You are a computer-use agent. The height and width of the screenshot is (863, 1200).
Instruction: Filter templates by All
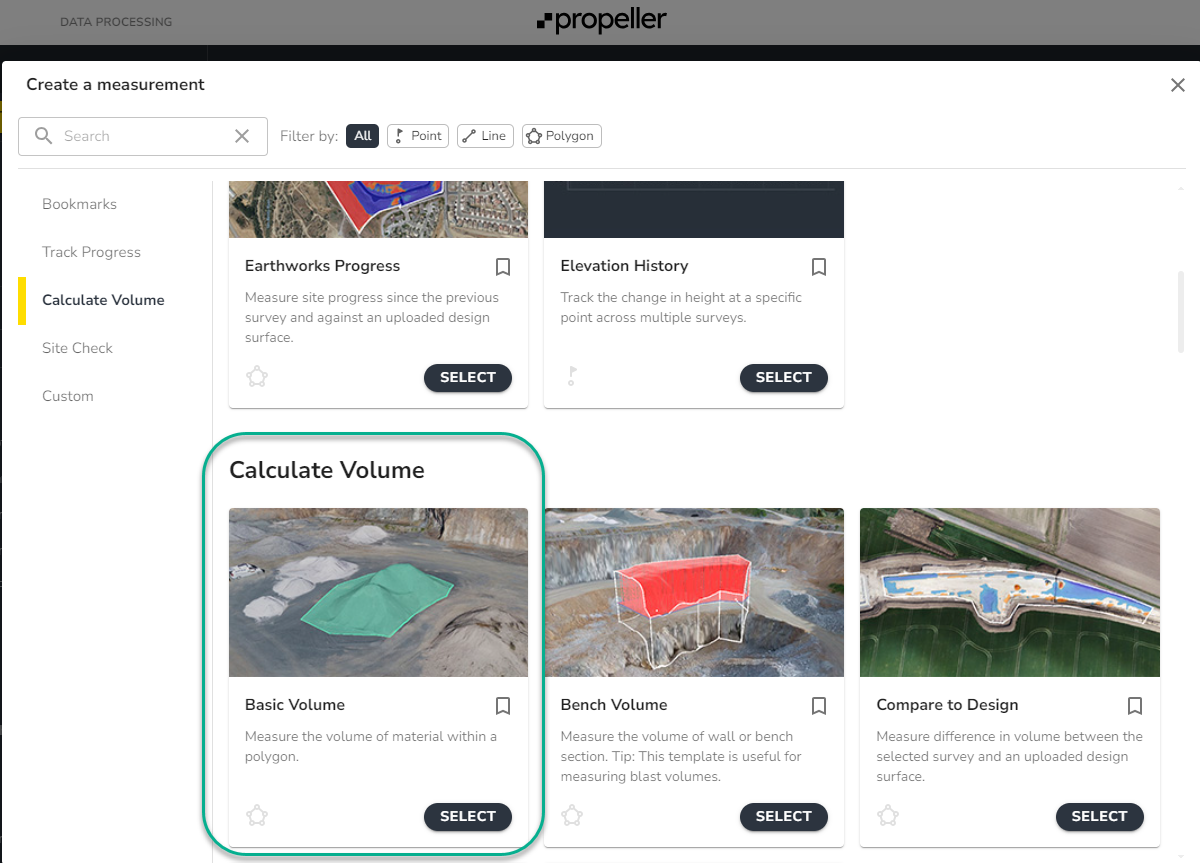[x=362, y=136]
